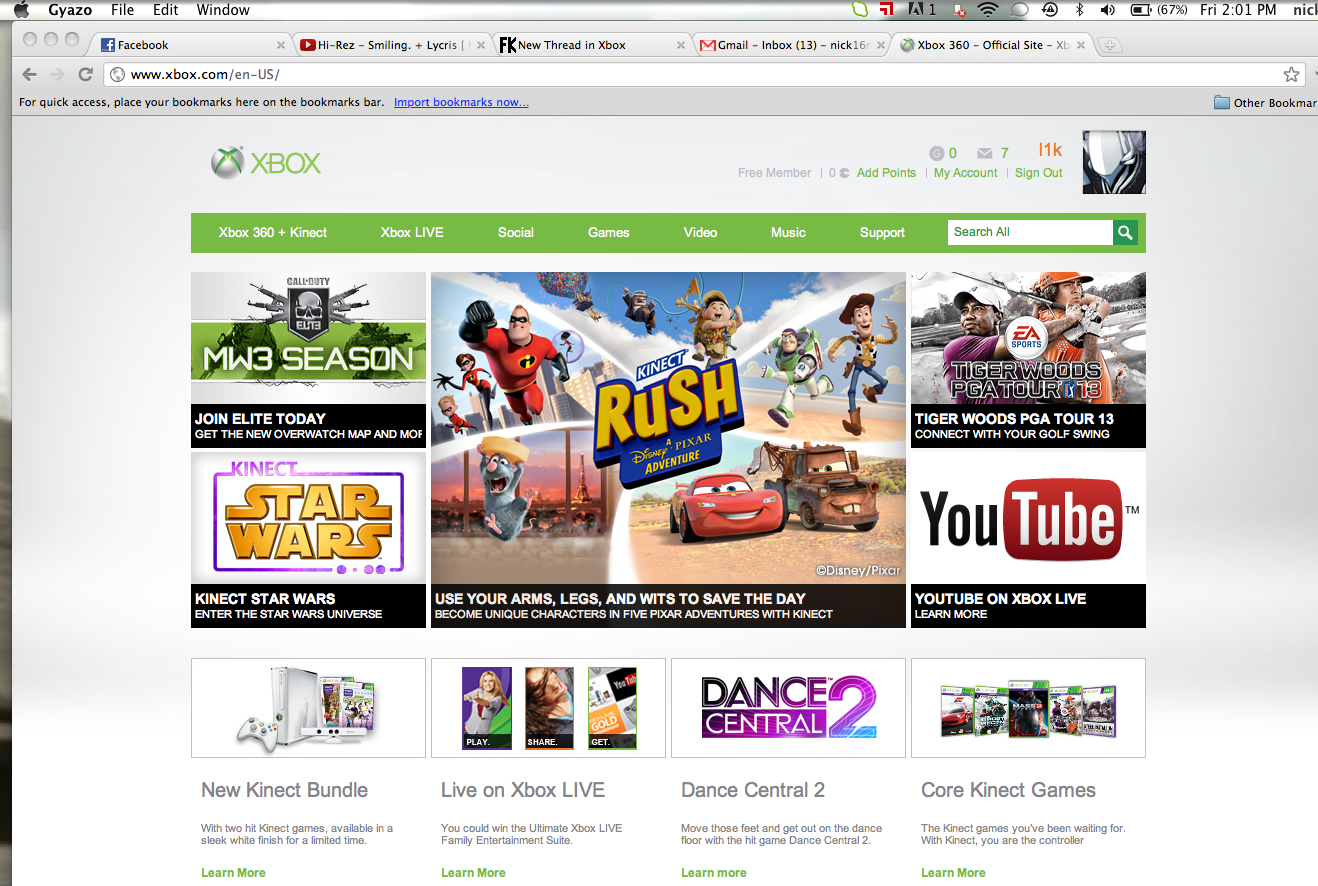Click Learn More under Live on Xbox LIVE
This screenshot has width=1318, height=886.
pyautogui.click(x=473, y=873)
